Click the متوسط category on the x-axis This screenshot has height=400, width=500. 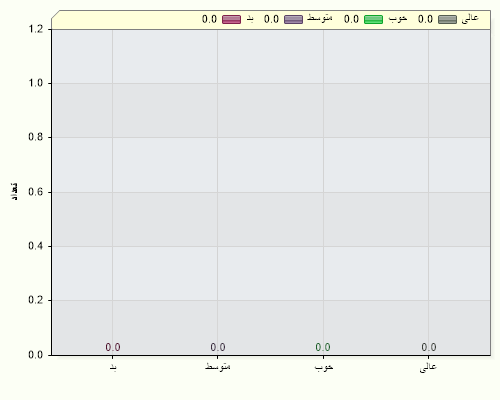point(218,366)
